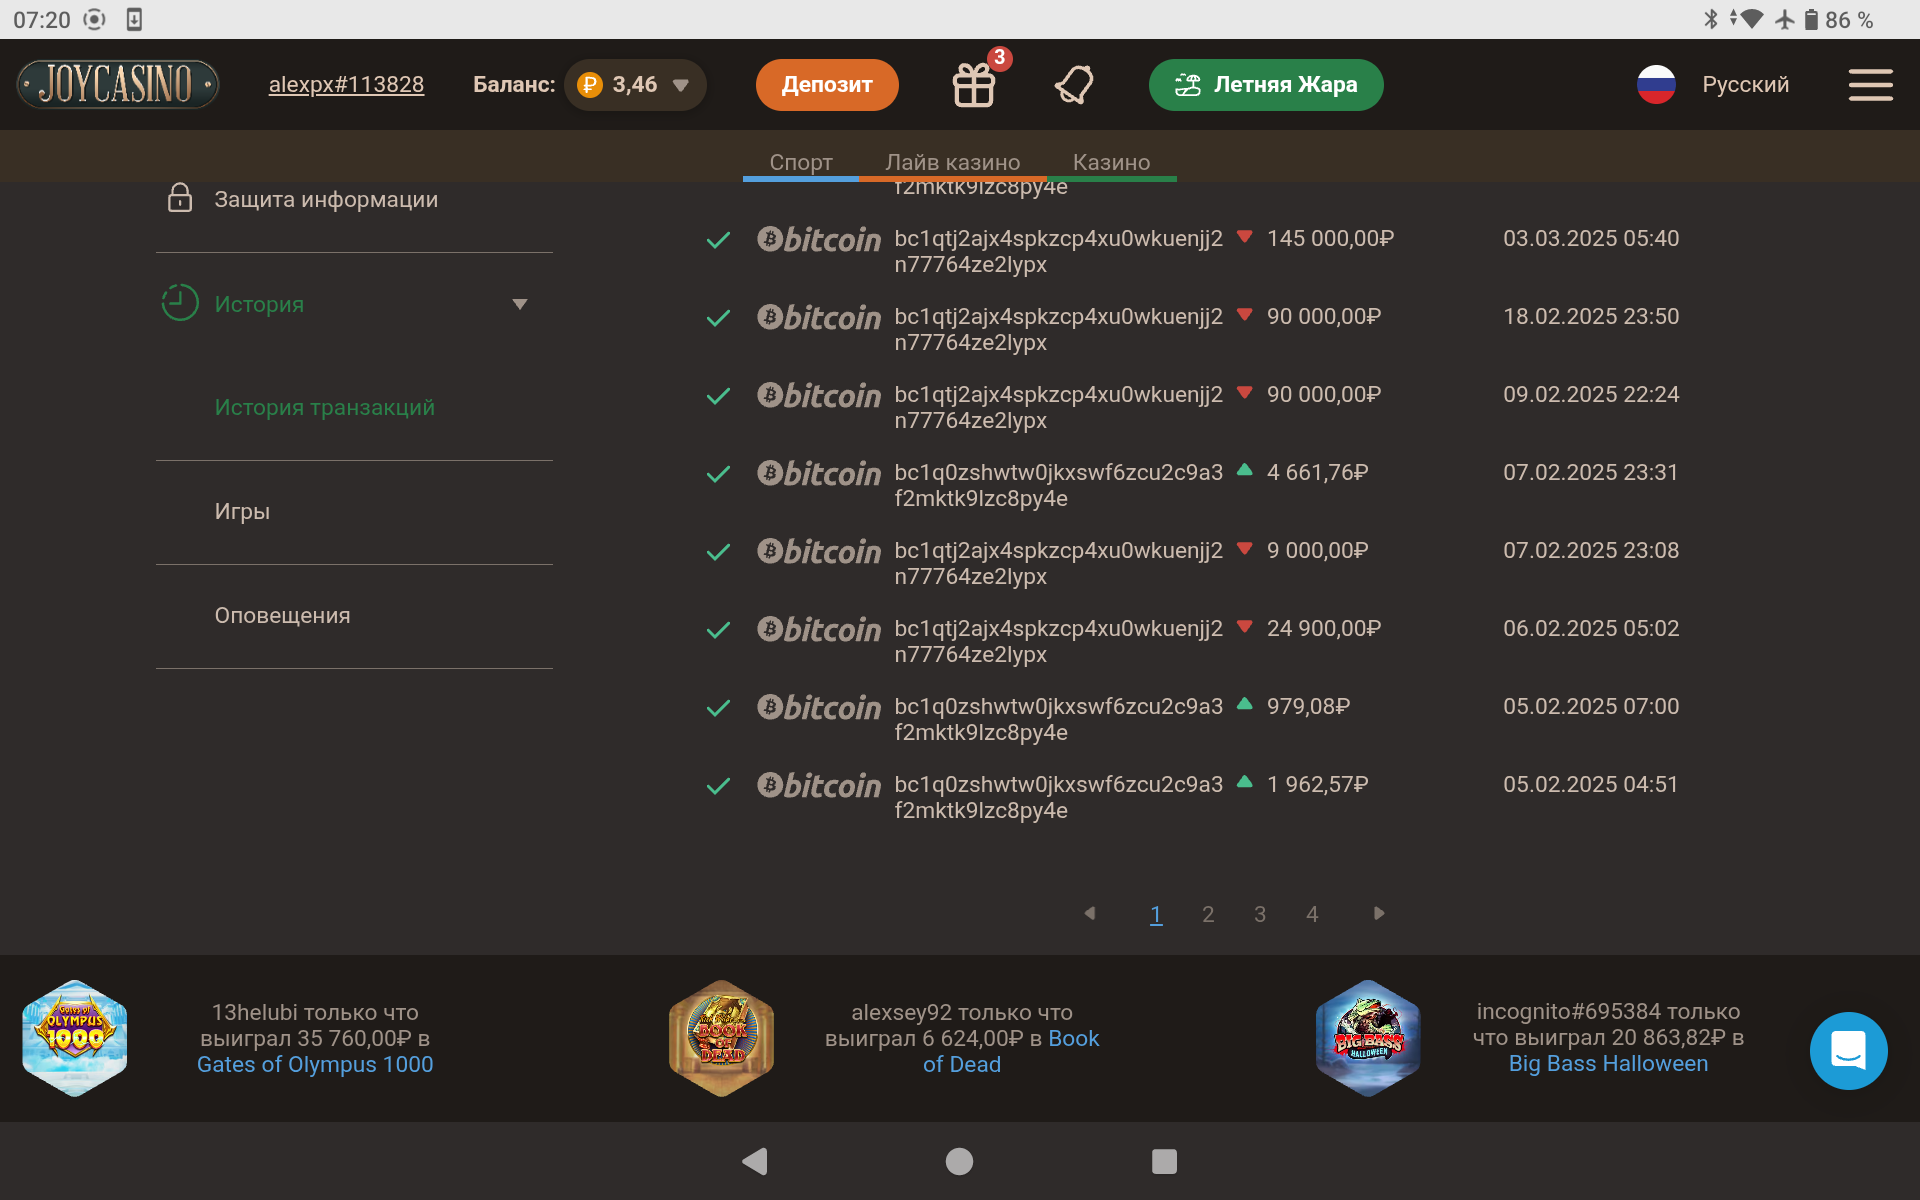Open the live chat support bubble
Screen dimensions: 1920x1200
tap(1848, 1050)
